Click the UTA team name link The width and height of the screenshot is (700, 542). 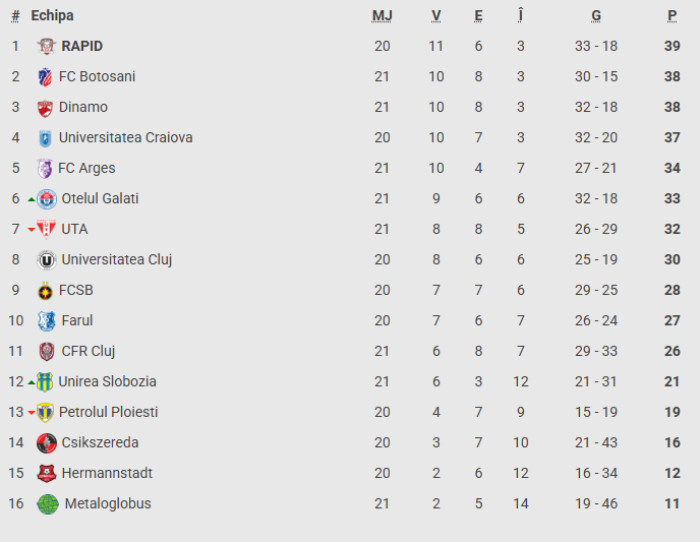(74, 229)
